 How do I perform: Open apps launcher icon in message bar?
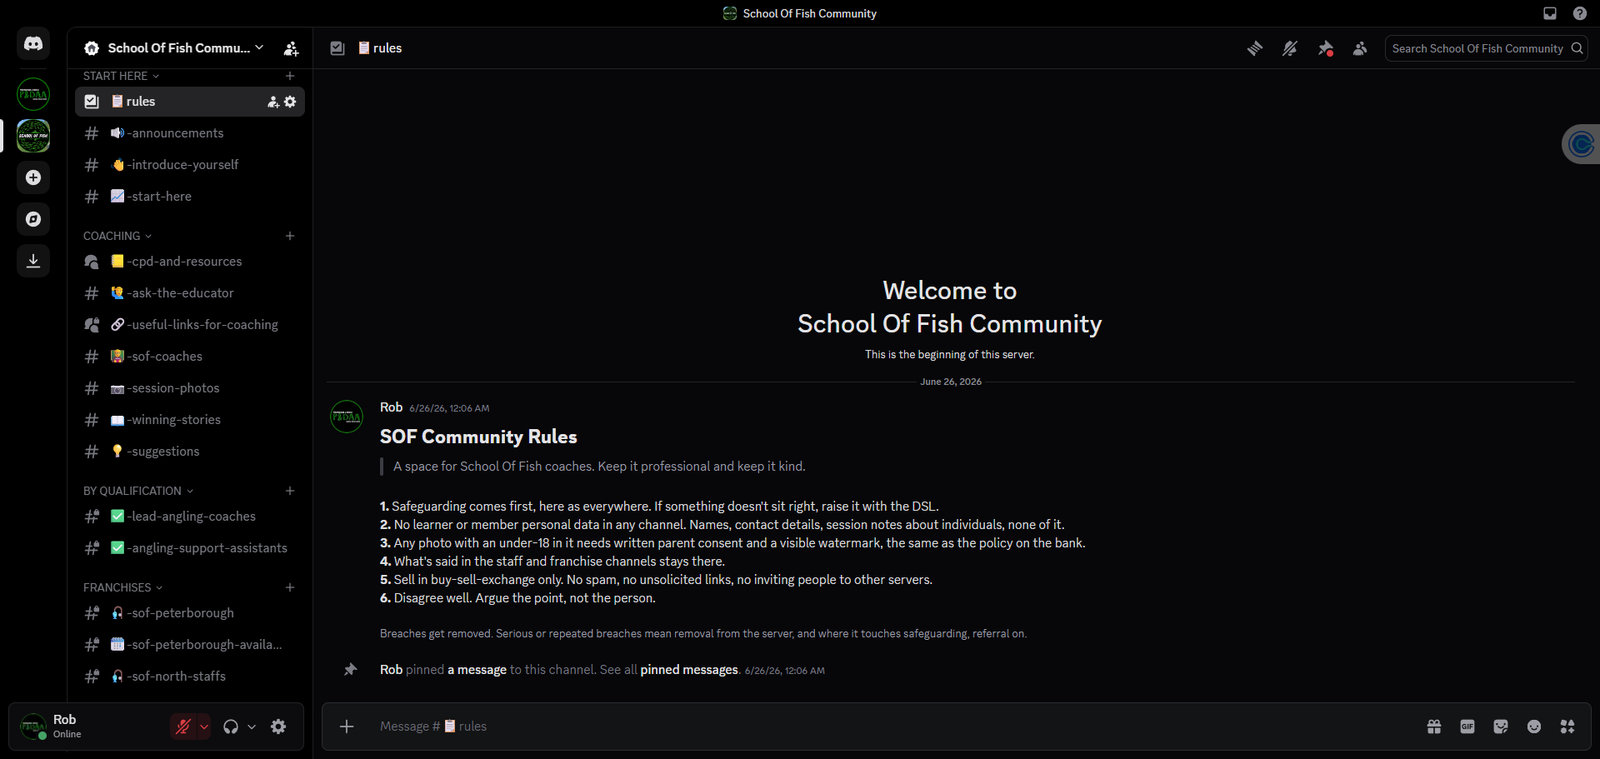(1567, 727)
